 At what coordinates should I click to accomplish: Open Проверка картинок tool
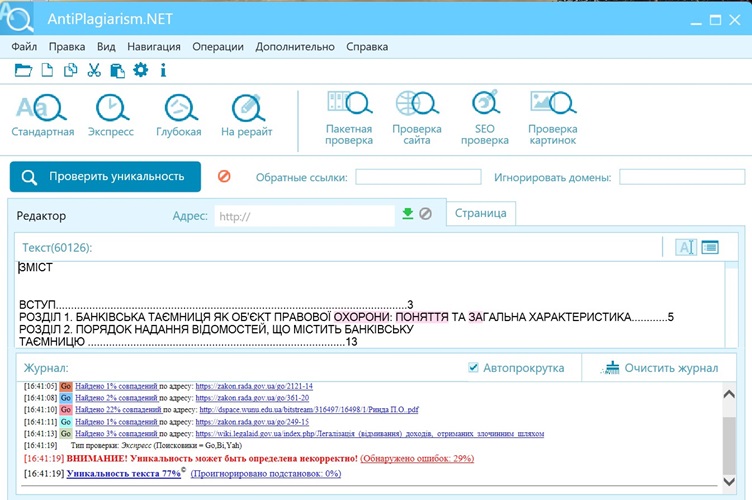click(x=553, y=118)
